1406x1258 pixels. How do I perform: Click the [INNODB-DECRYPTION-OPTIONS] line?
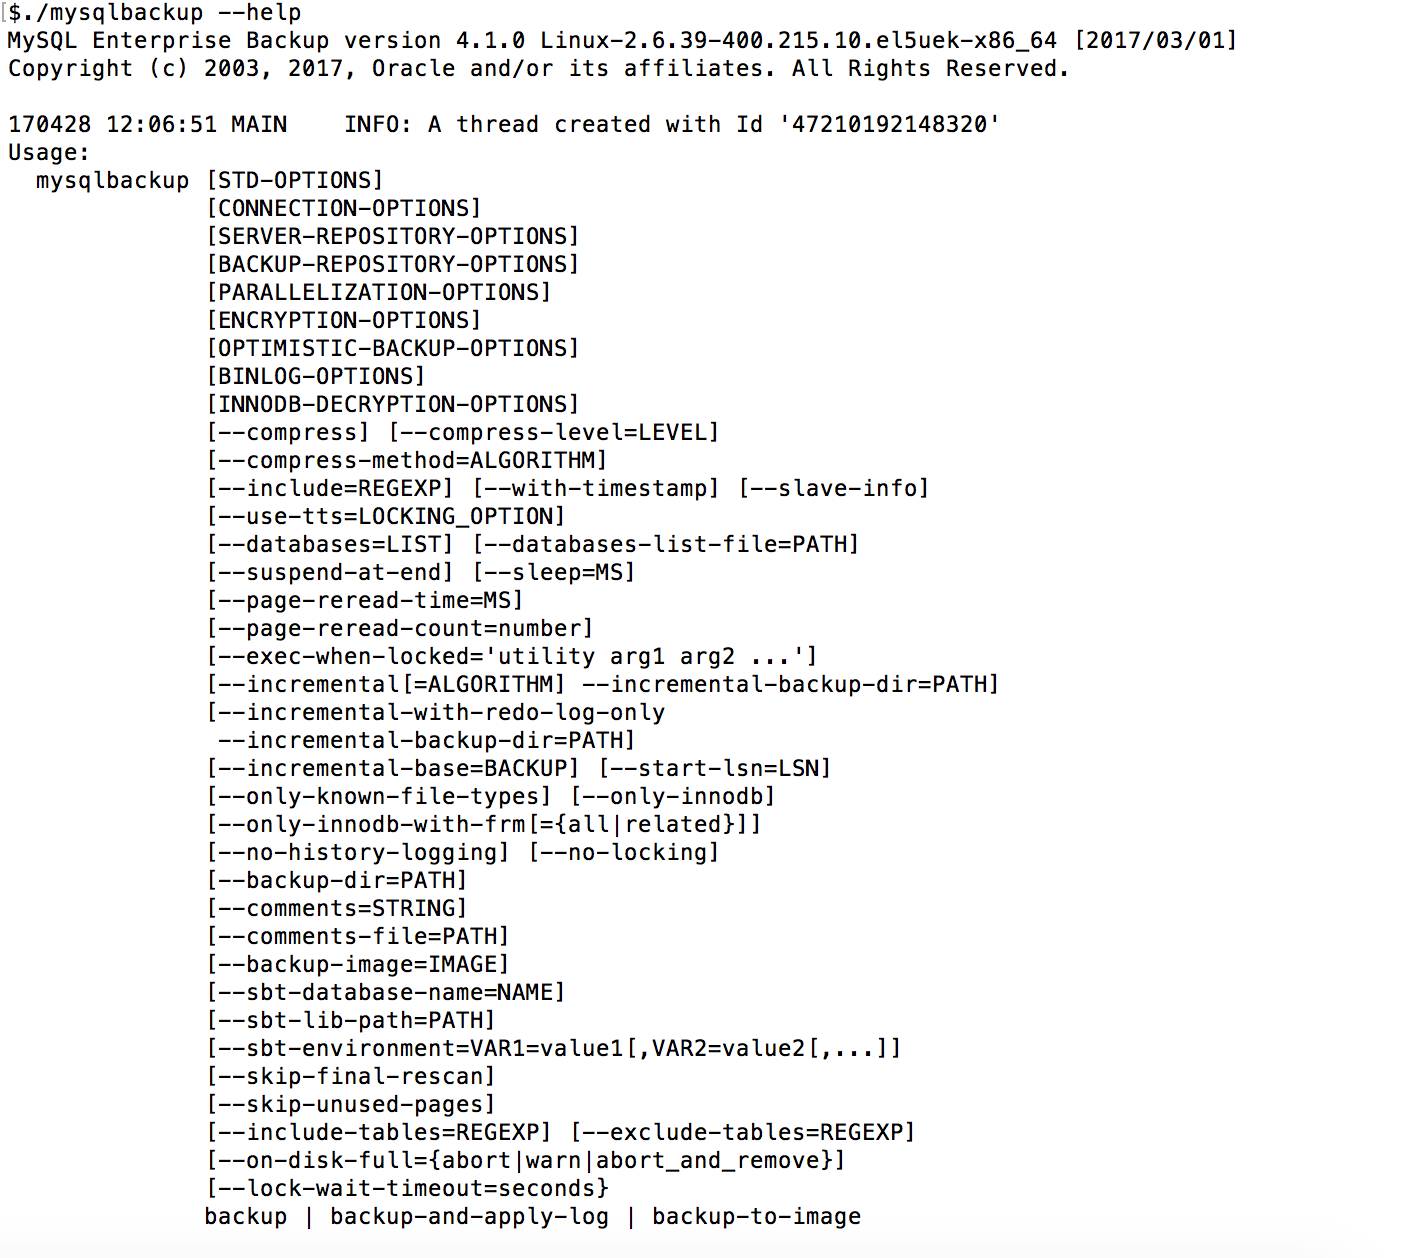[x=393, y=405]
